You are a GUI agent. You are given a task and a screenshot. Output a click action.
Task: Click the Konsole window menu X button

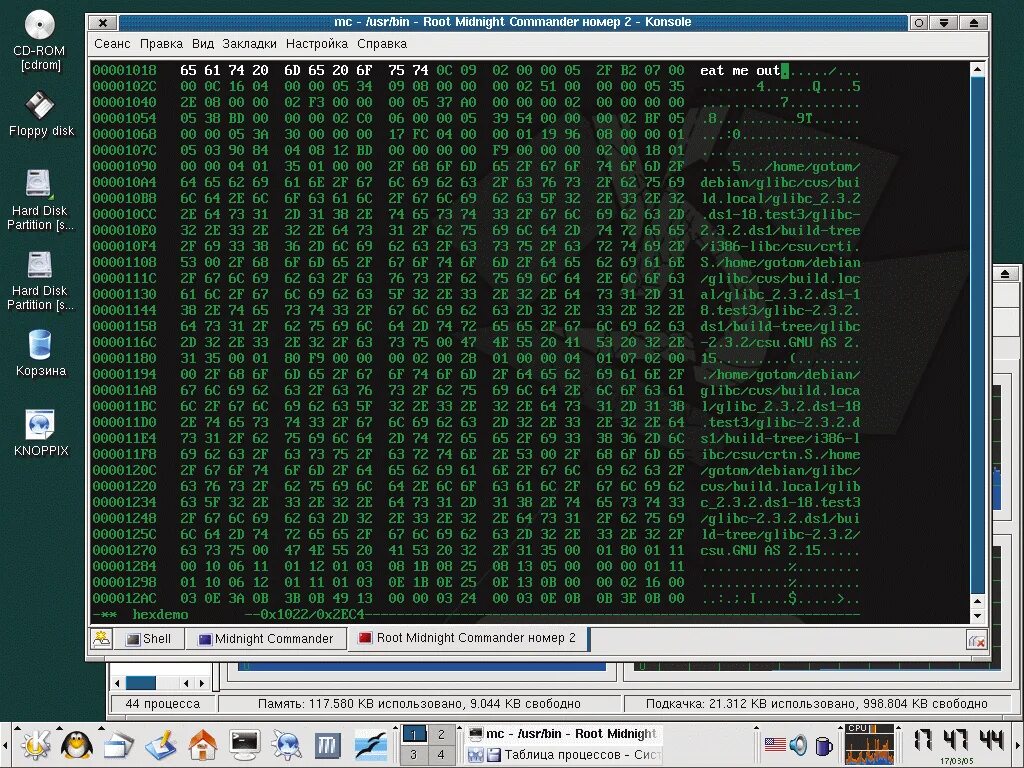point(103,22)
